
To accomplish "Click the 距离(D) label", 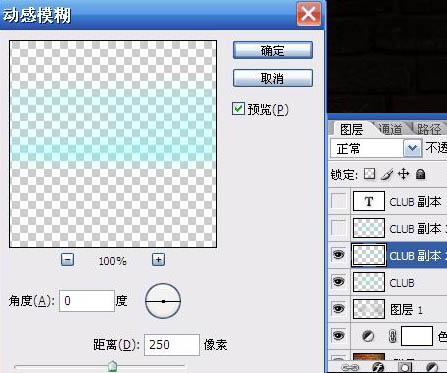I will pos(116,345).
